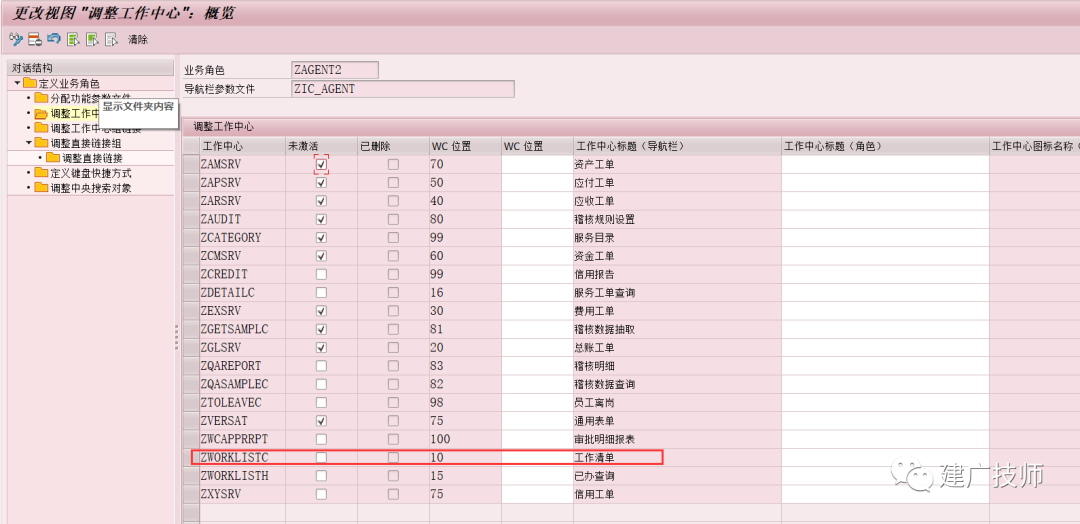The image size is (1080, 524).
Task: Click the 清除 toolbar button
Action: (138, 40)
